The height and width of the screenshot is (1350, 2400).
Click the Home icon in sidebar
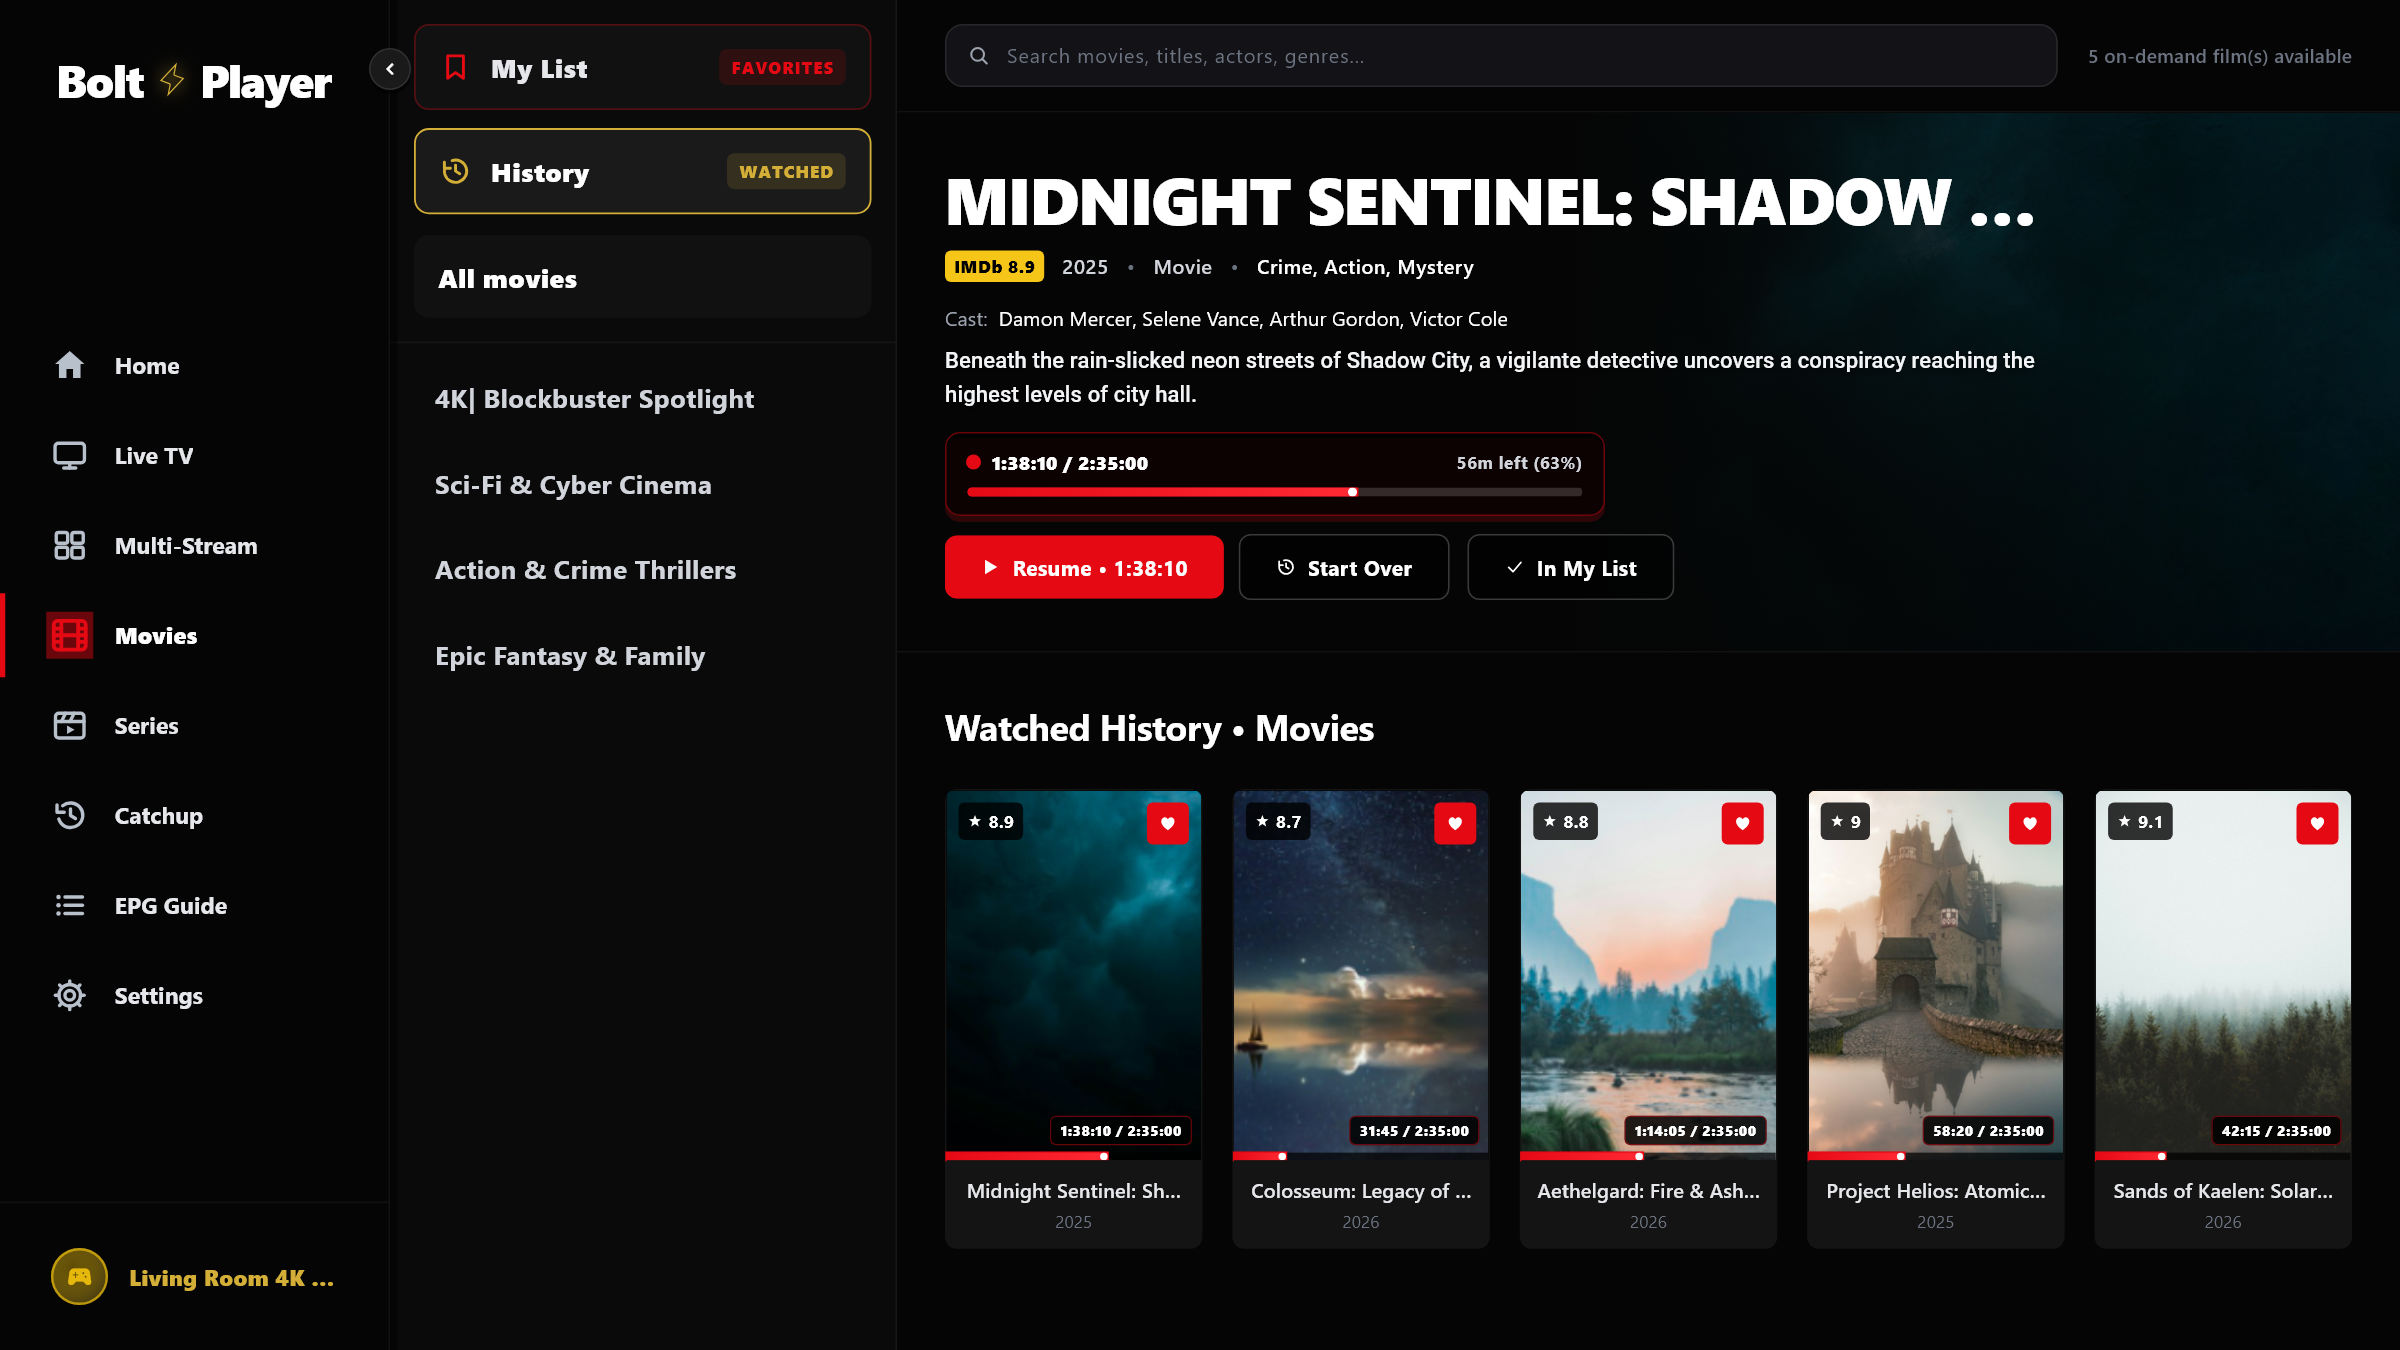click(x=69, y=366)
